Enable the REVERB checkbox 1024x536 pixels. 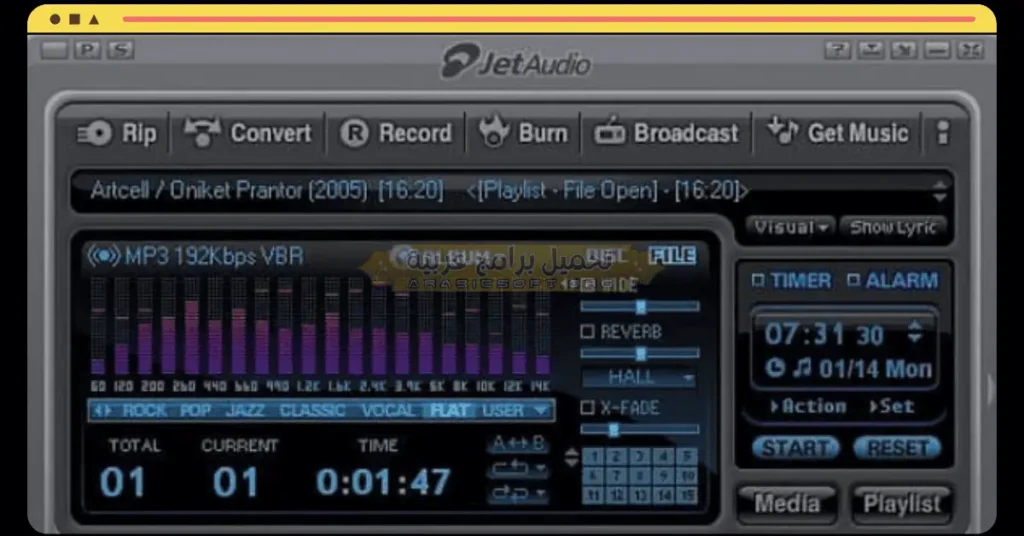click(x=587, y=332)
